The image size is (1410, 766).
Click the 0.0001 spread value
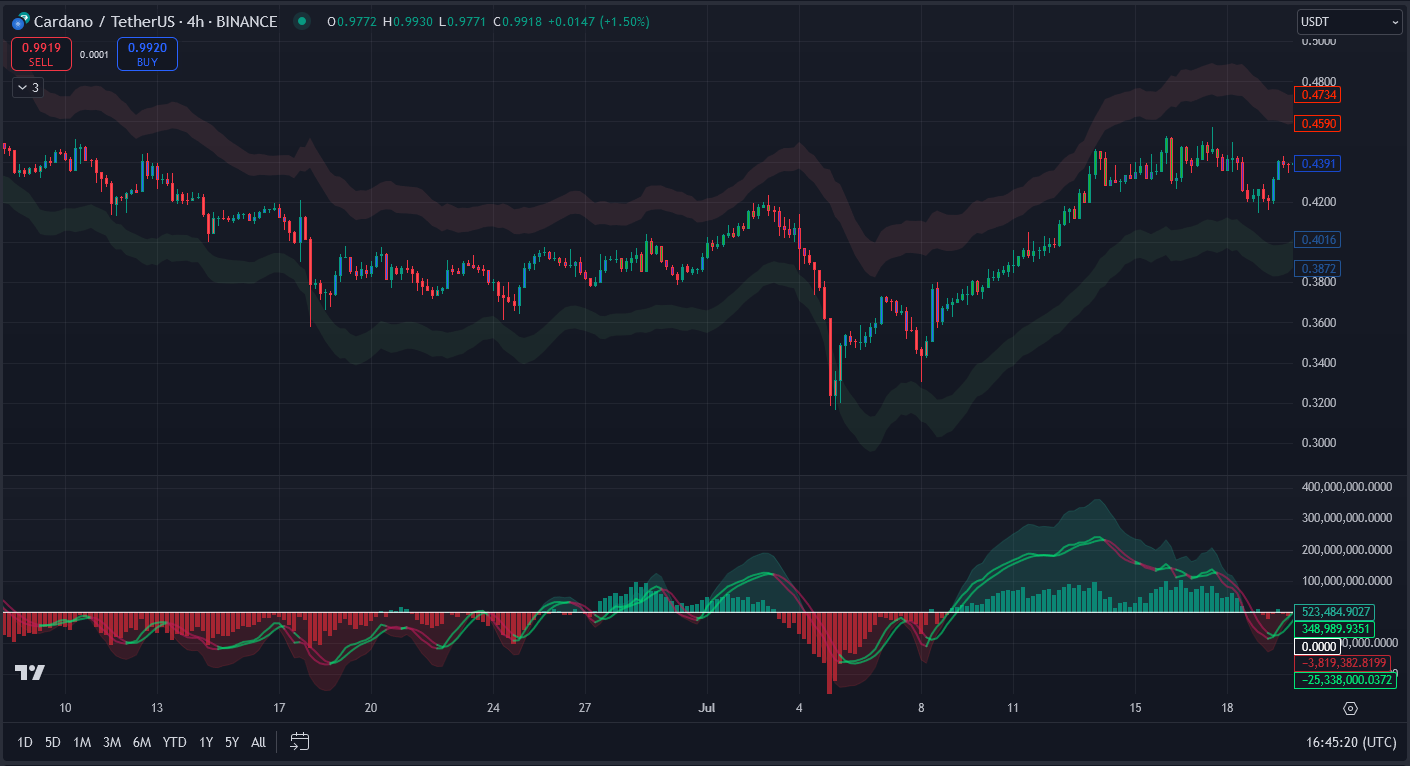(x=94, y=55)
